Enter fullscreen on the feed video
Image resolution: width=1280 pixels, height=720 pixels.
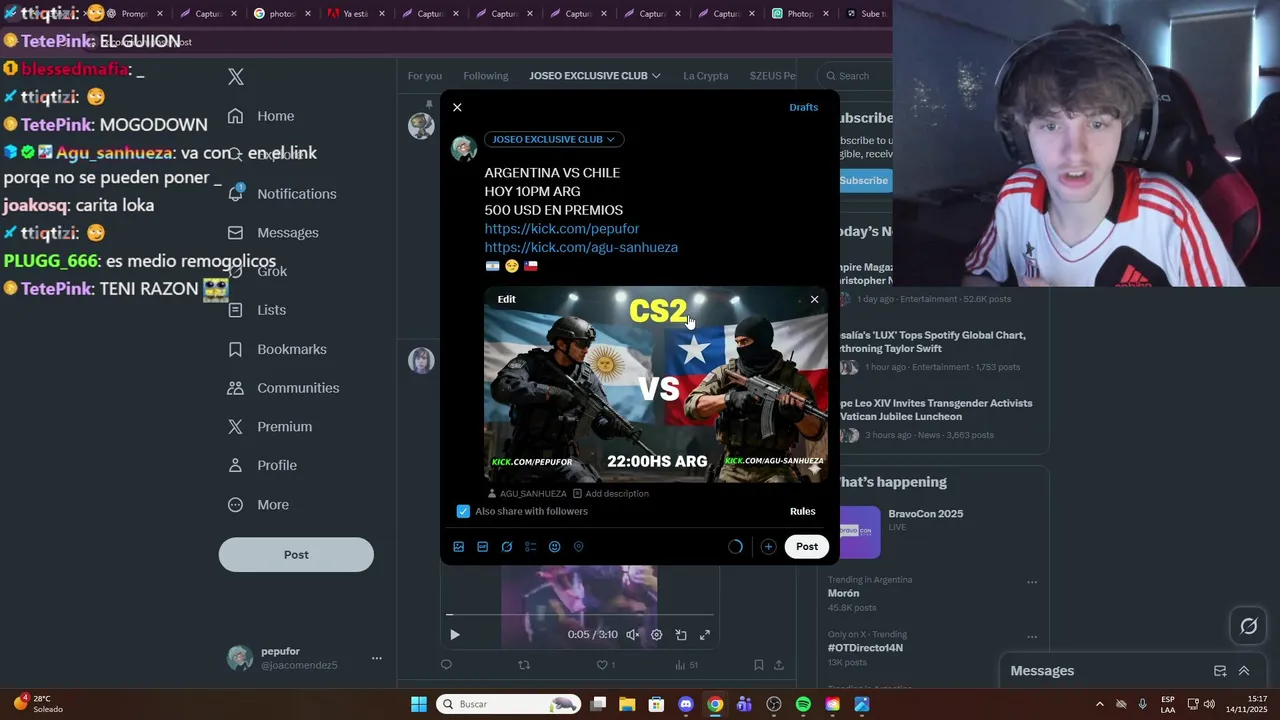pos(705,635)
